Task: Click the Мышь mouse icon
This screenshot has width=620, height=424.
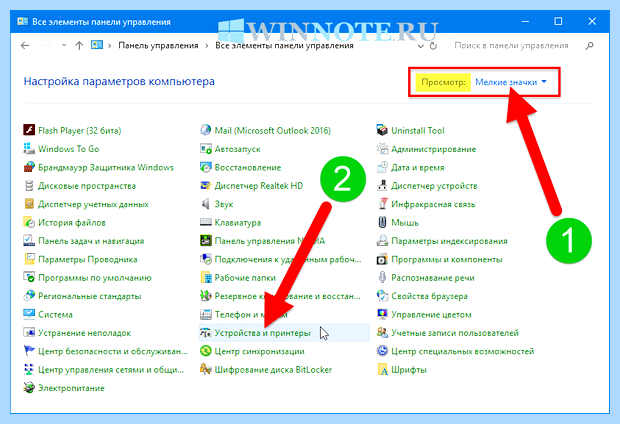Action: tap(382, 222)
